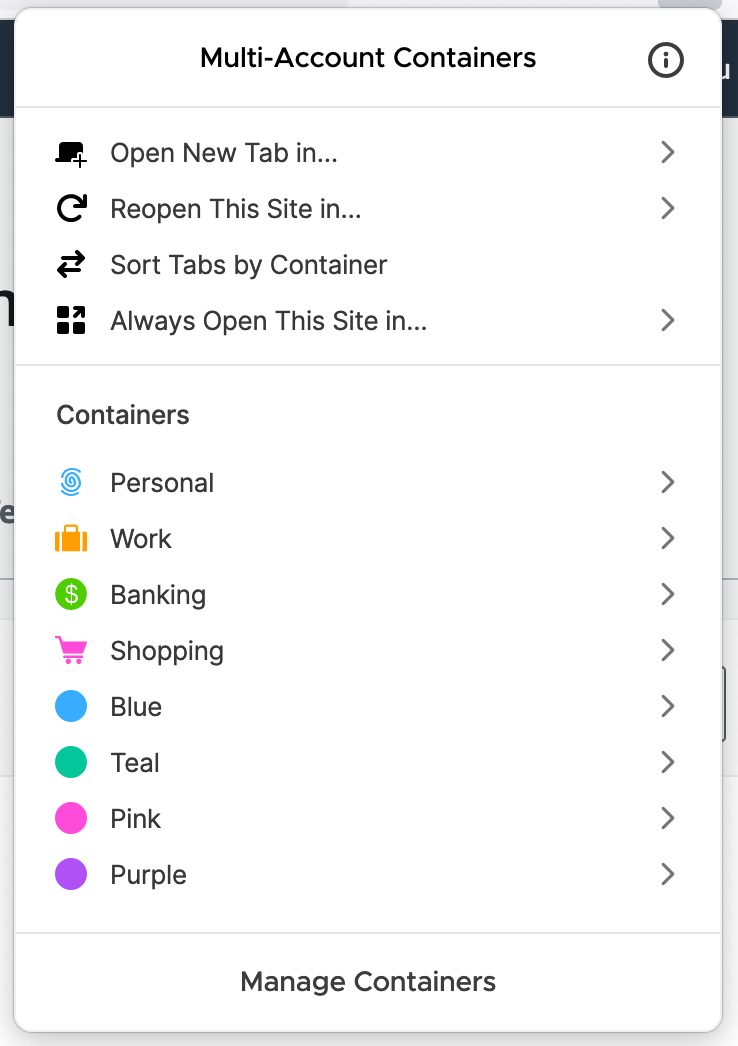
Task: Click the briefcase icon for the Work container
Action: [x=70, y=538]
